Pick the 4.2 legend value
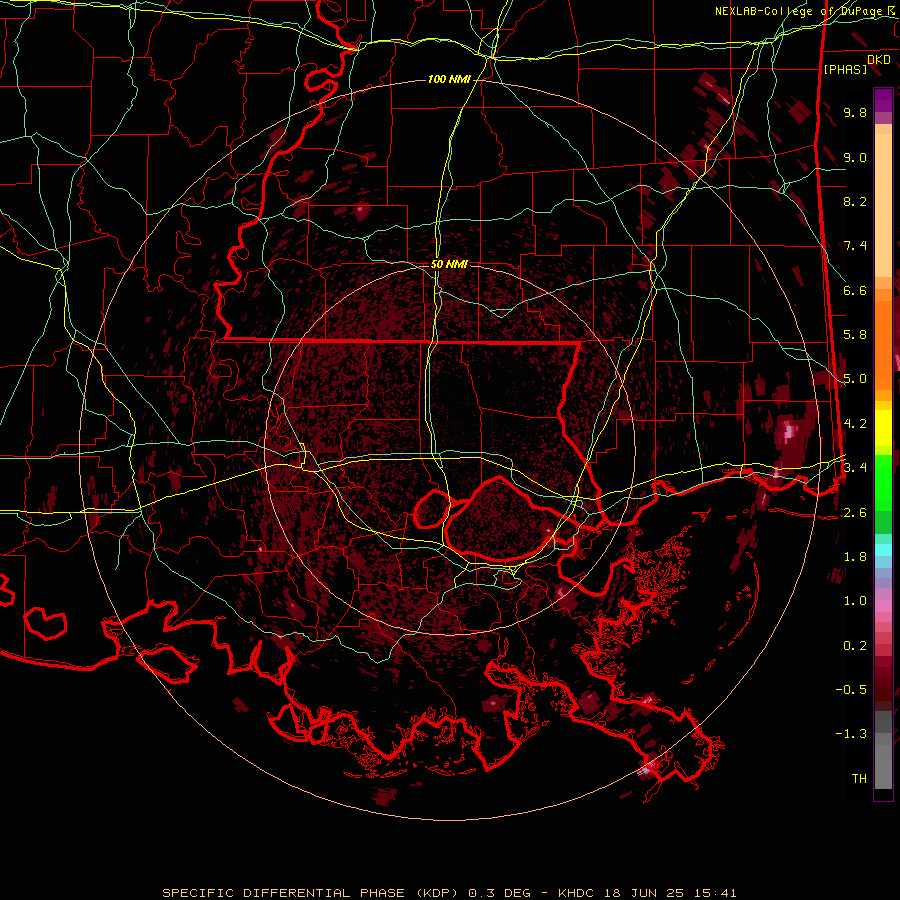This screenshot has width=900, height=900. coord(855,424)
